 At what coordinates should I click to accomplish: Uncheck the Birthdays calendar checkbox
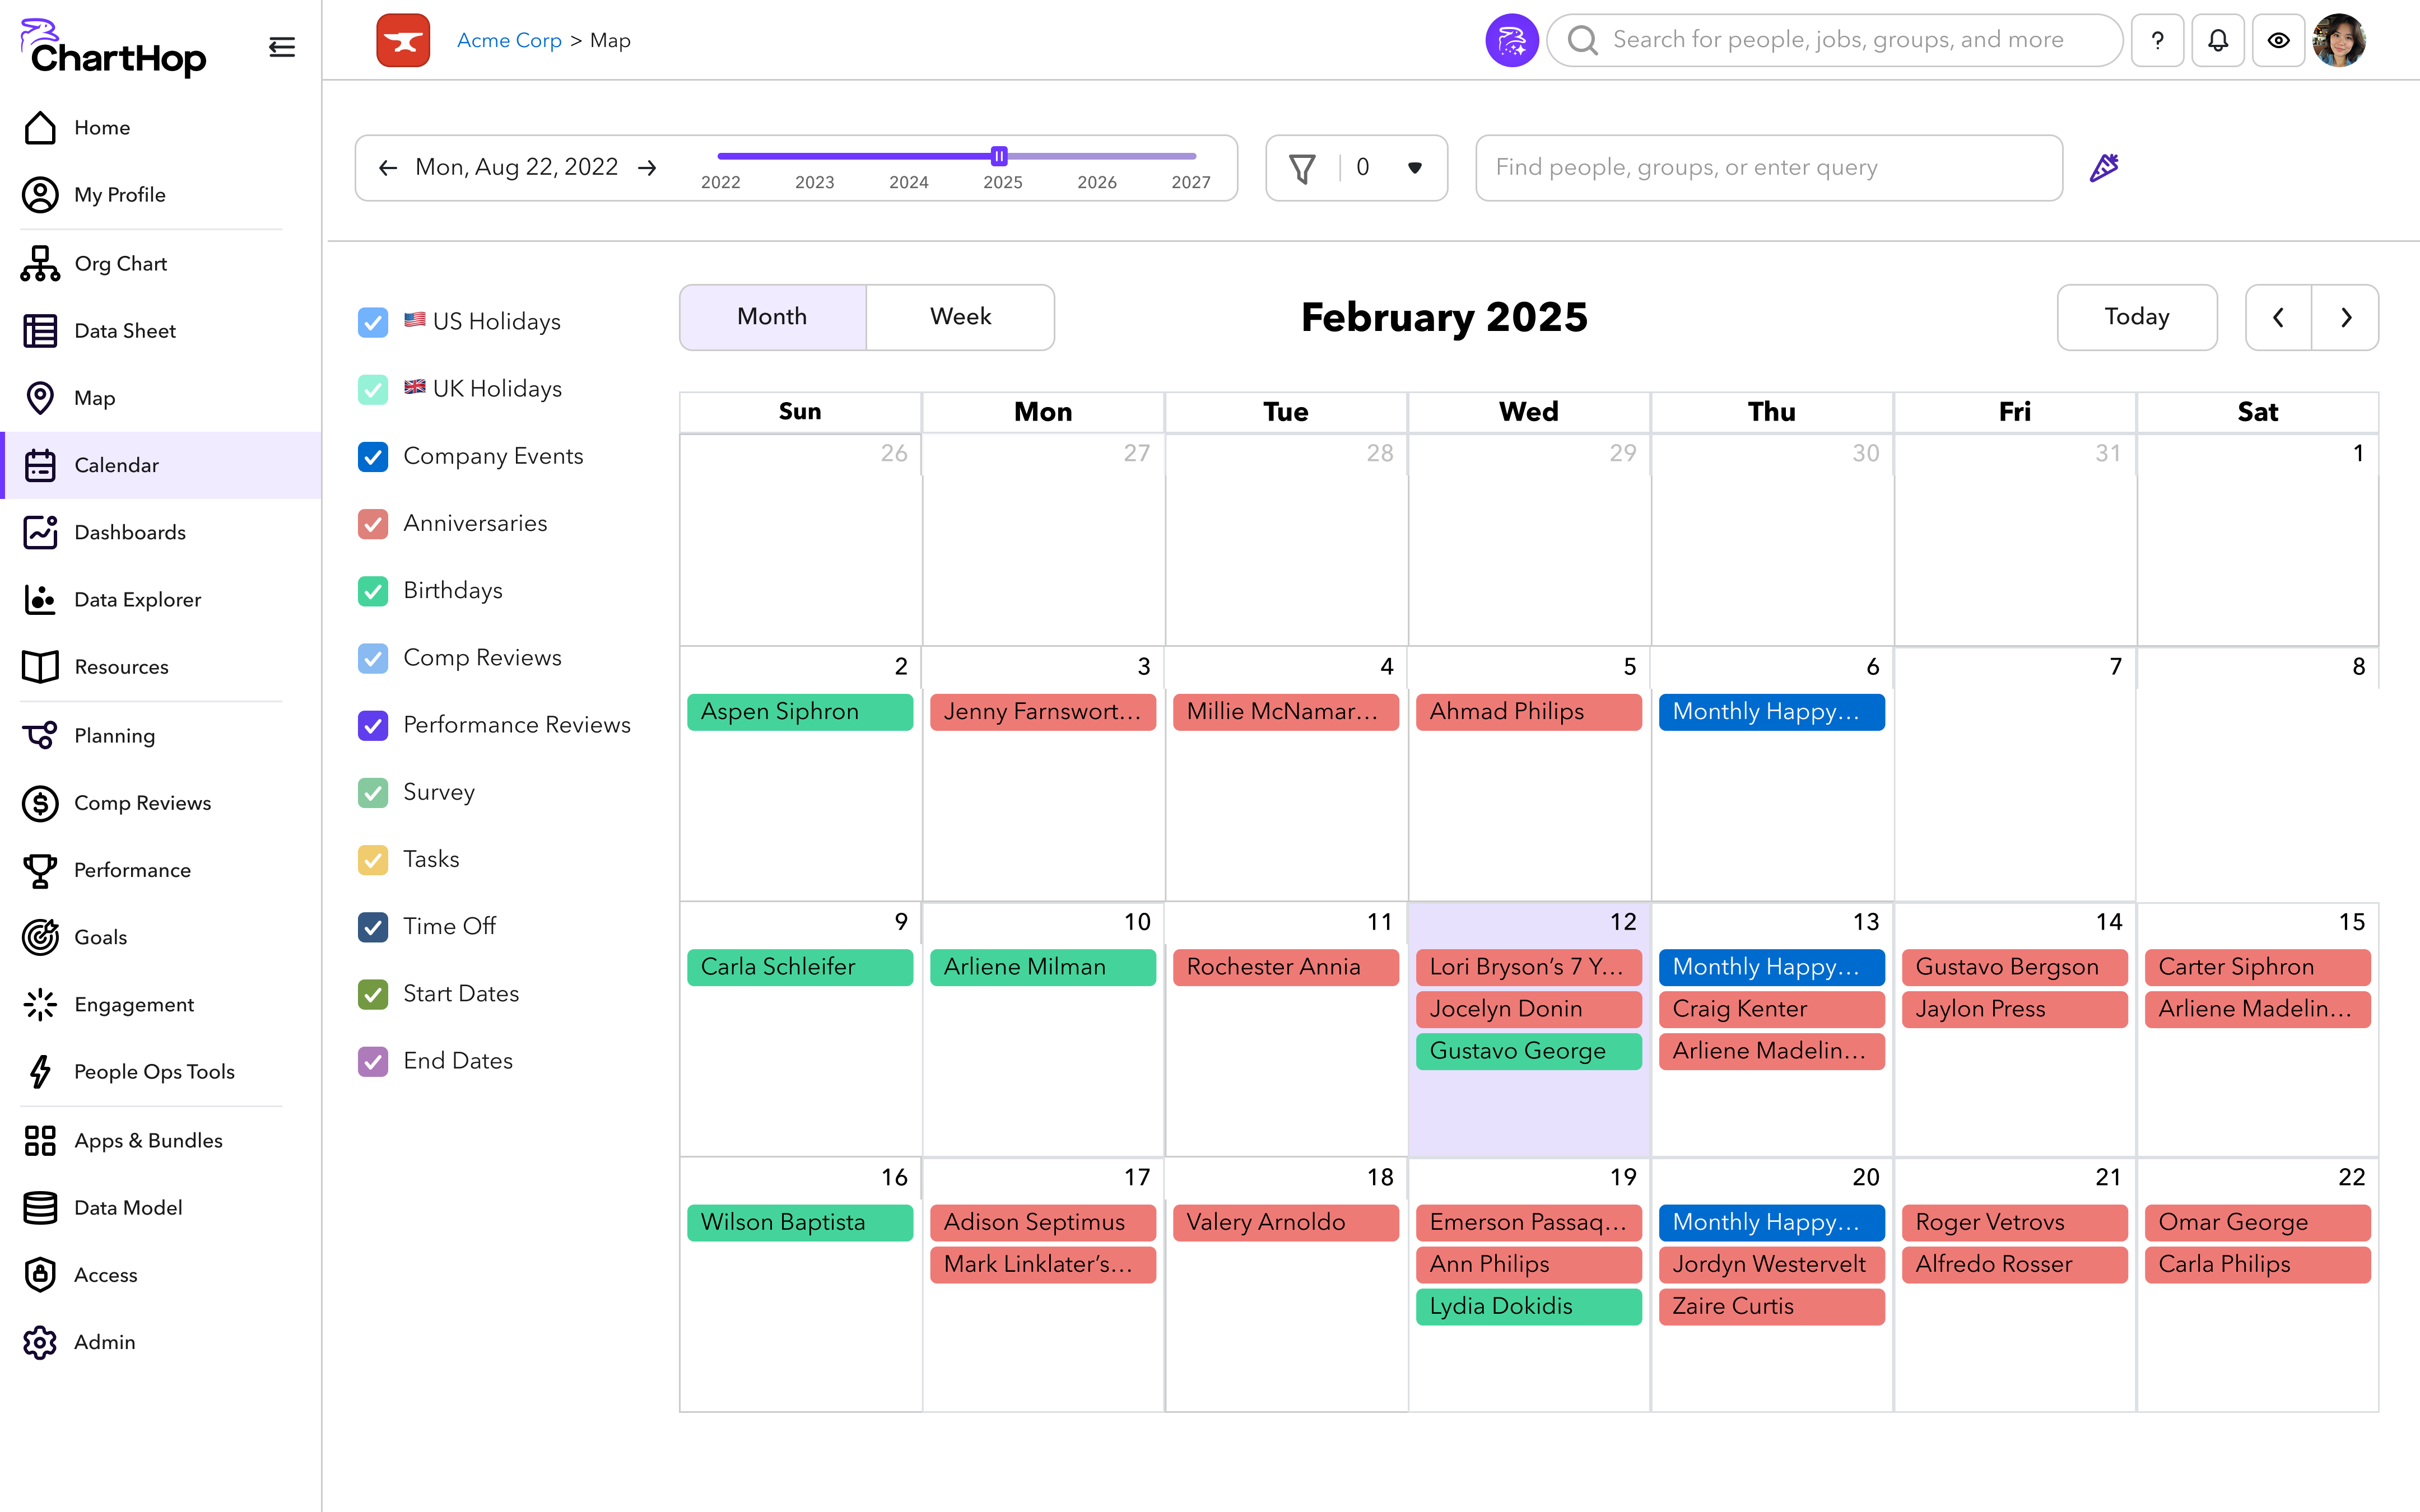tap(373, 590)
